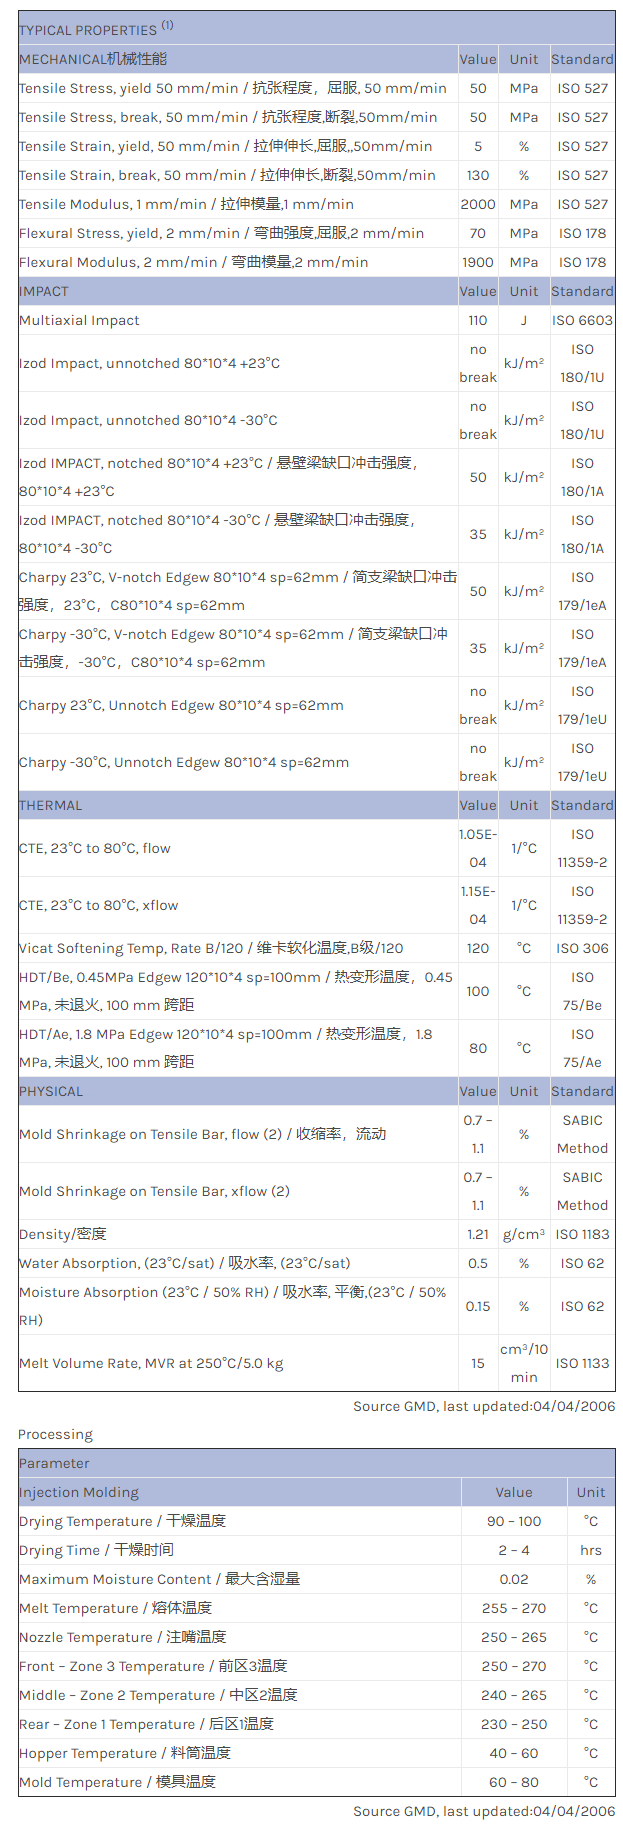Click the Tensile Modulus row label
This screenshot has width=623, height=1824.
pos(186,204)
